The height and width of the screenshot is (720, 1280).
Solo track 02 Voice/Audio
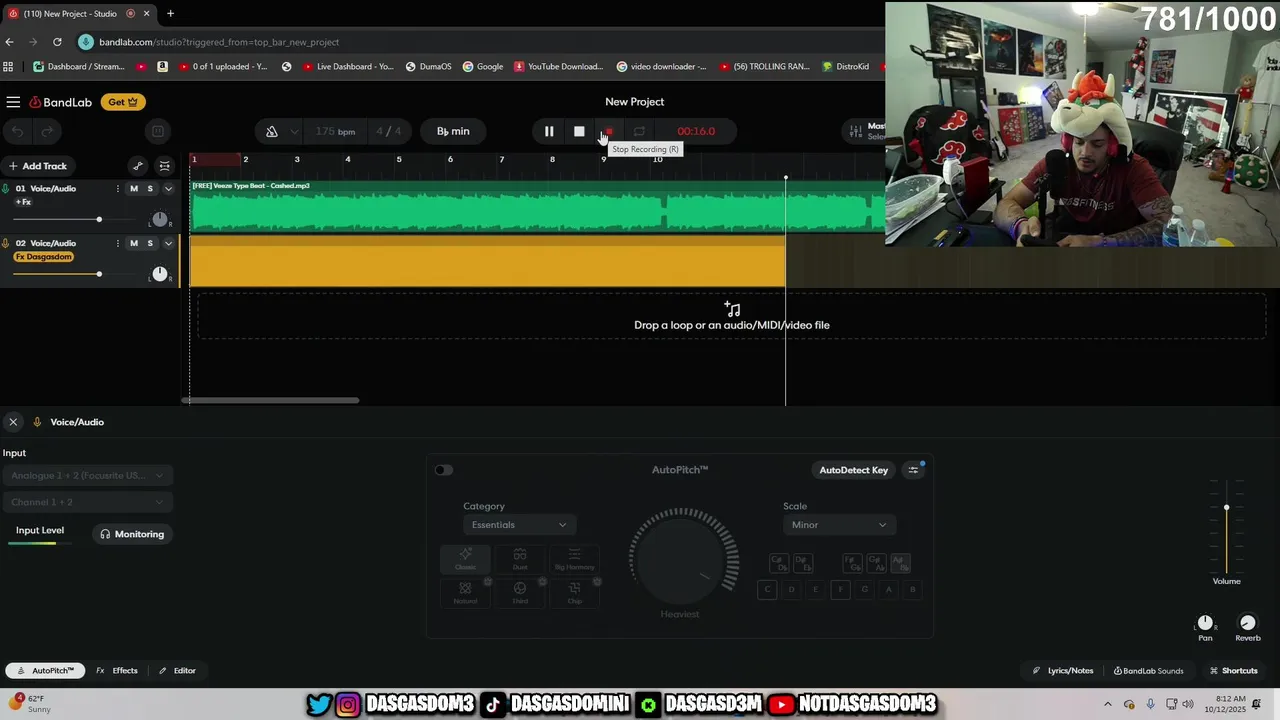[150, 243]
